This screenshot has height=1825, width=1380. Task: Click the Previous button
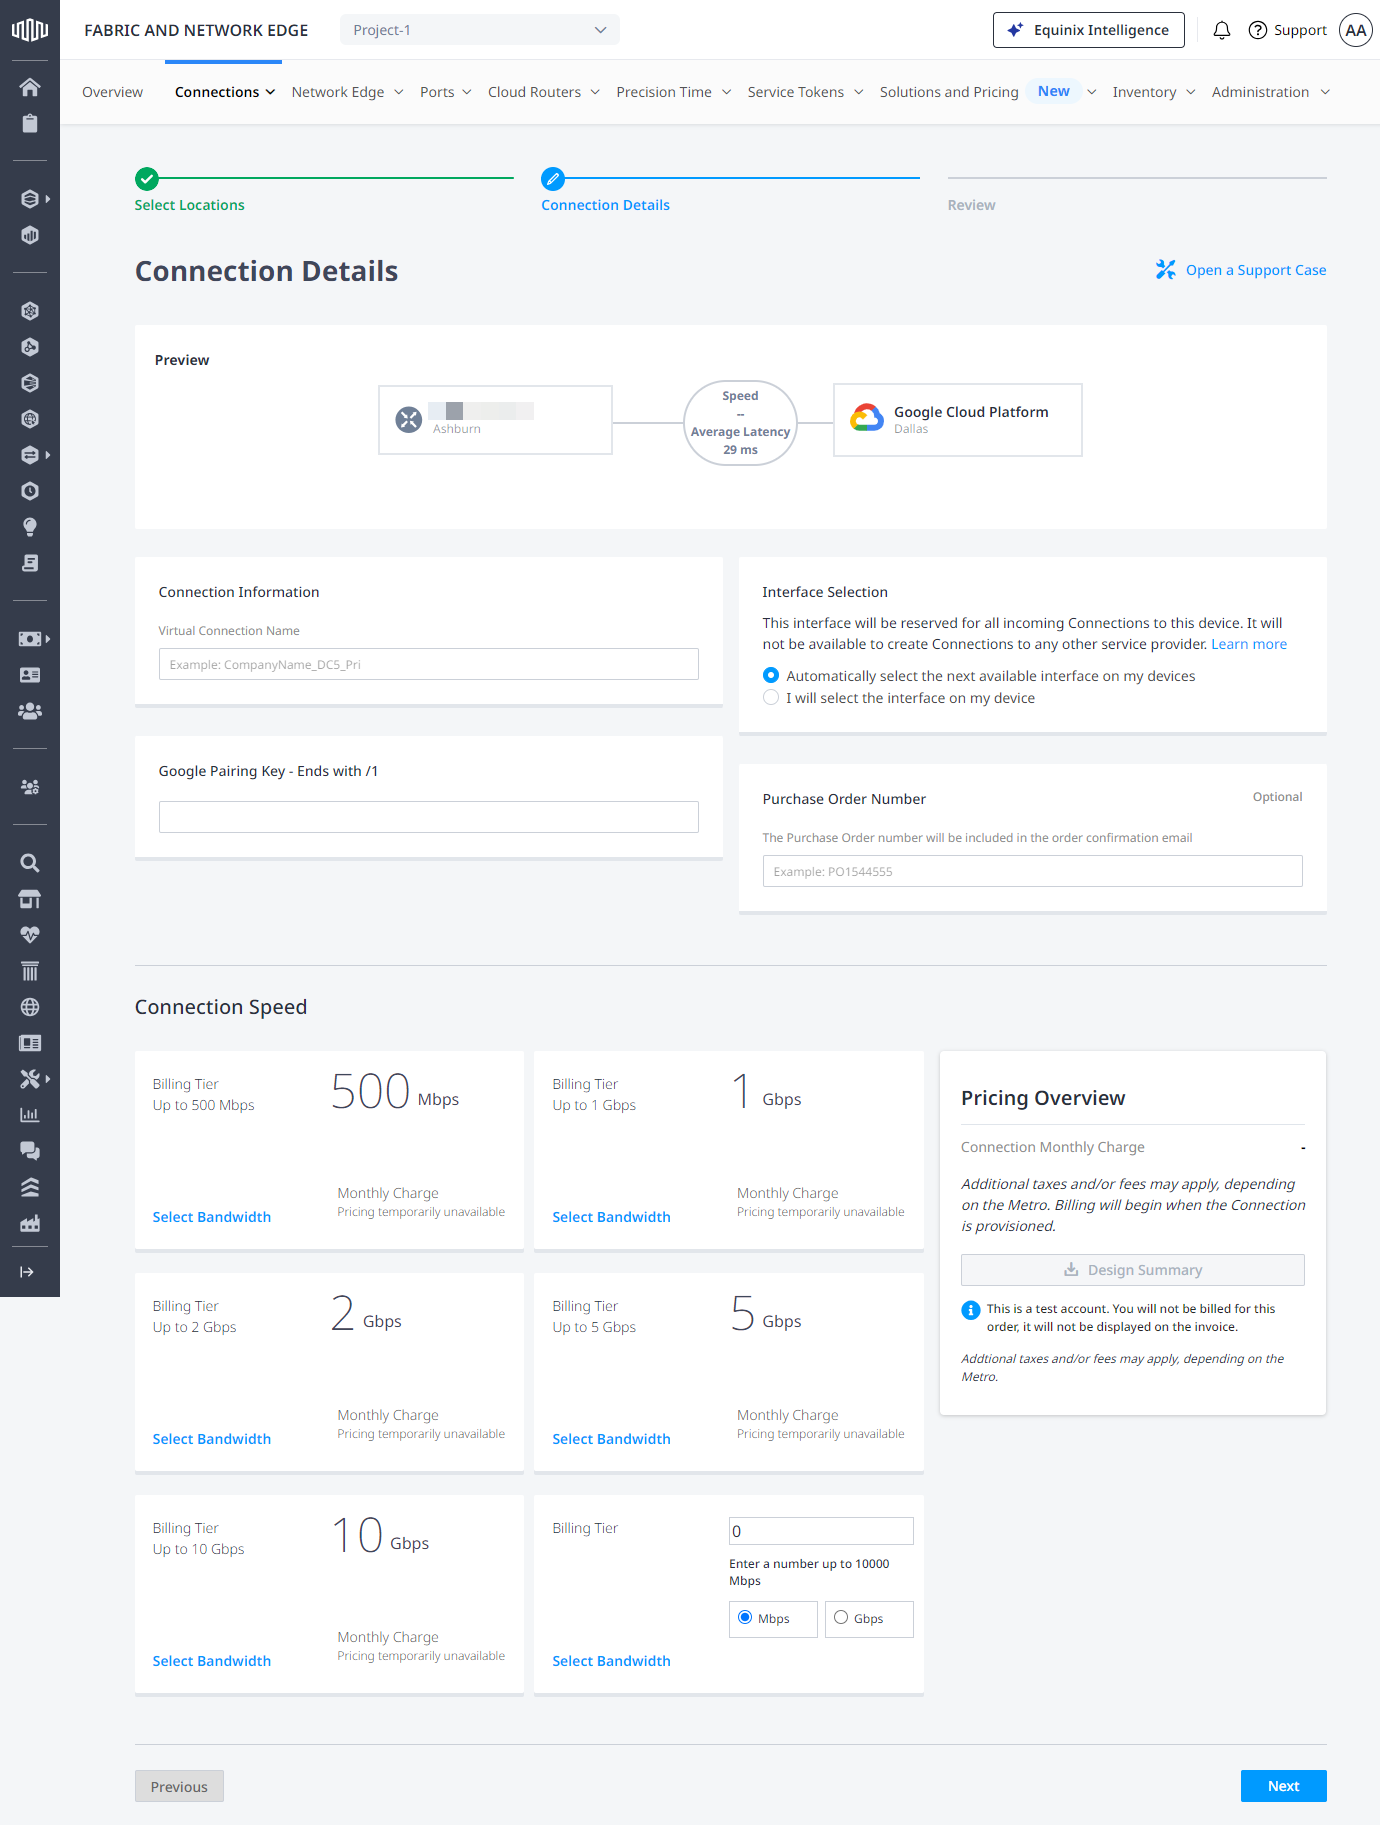tap(179, 1786)
